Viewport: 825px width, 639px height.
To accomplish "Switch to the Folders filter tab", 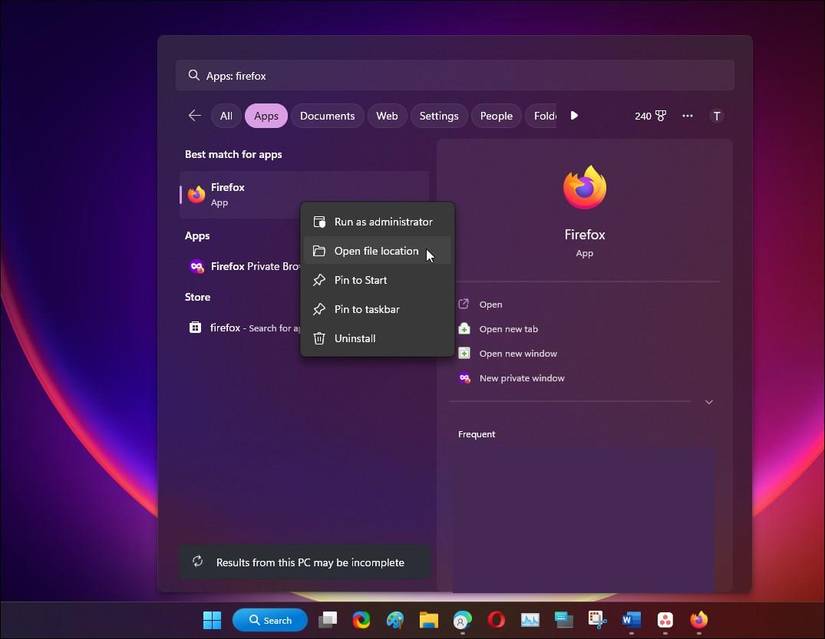I will click(542, 116).
